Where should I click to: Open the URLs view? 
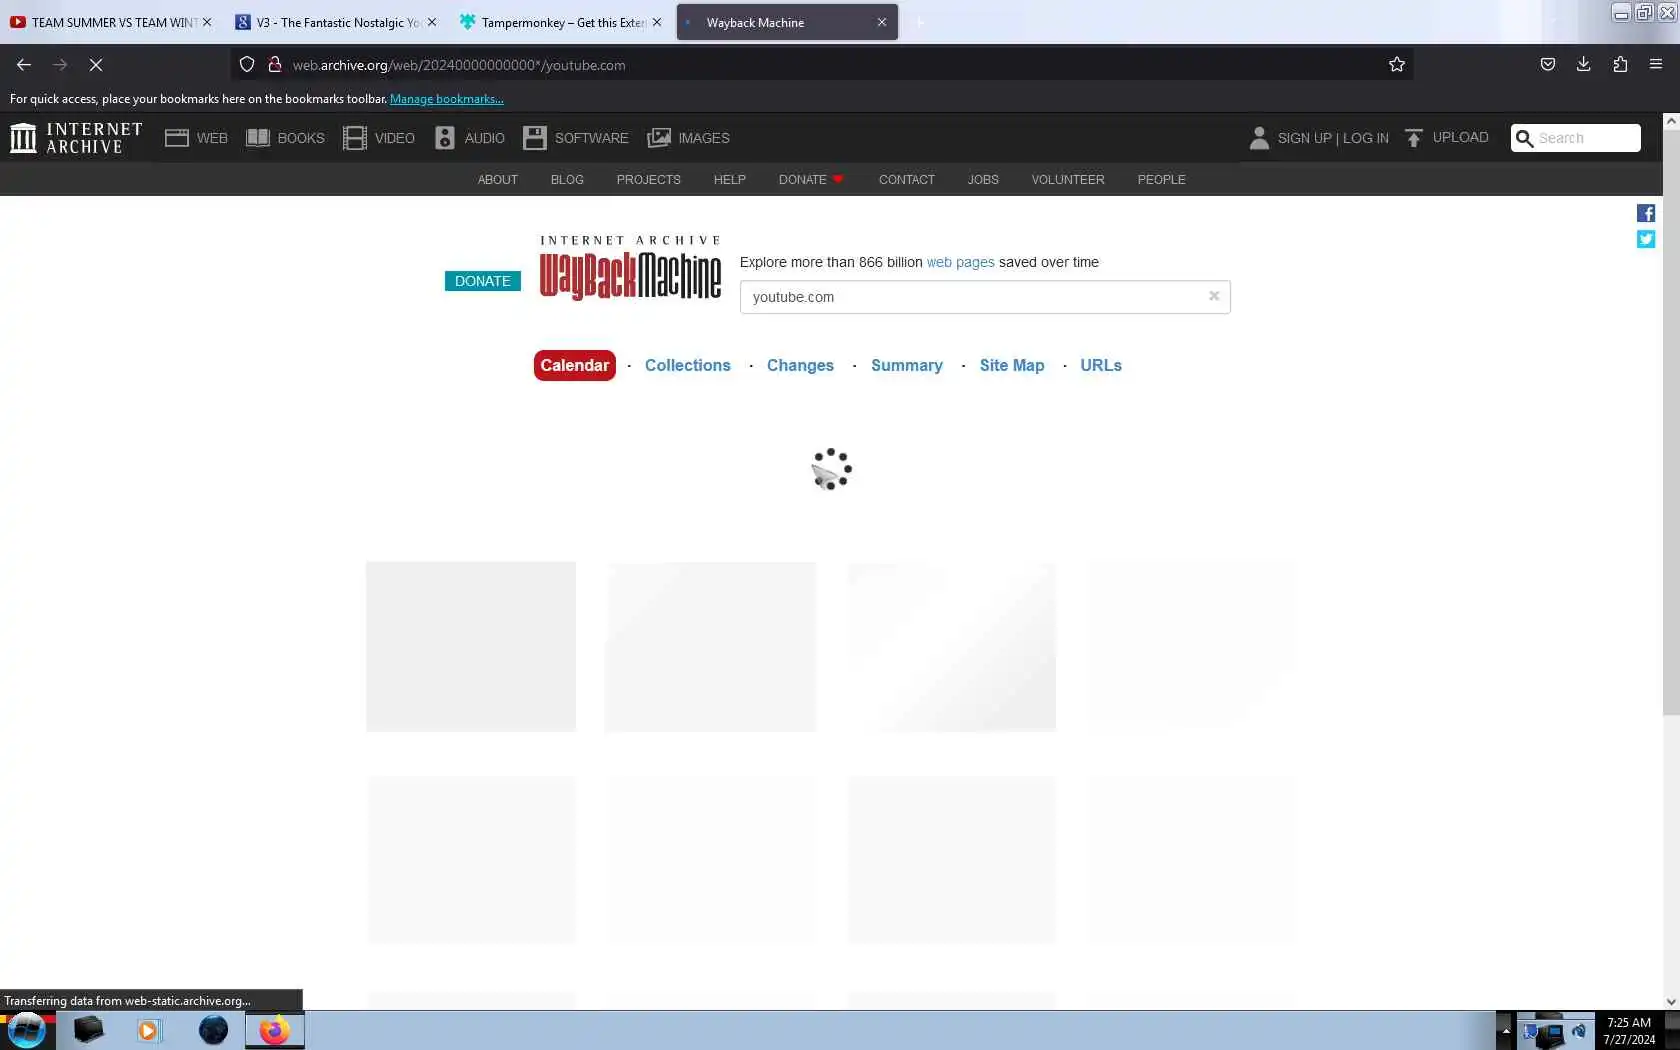tap(1101, 365)
